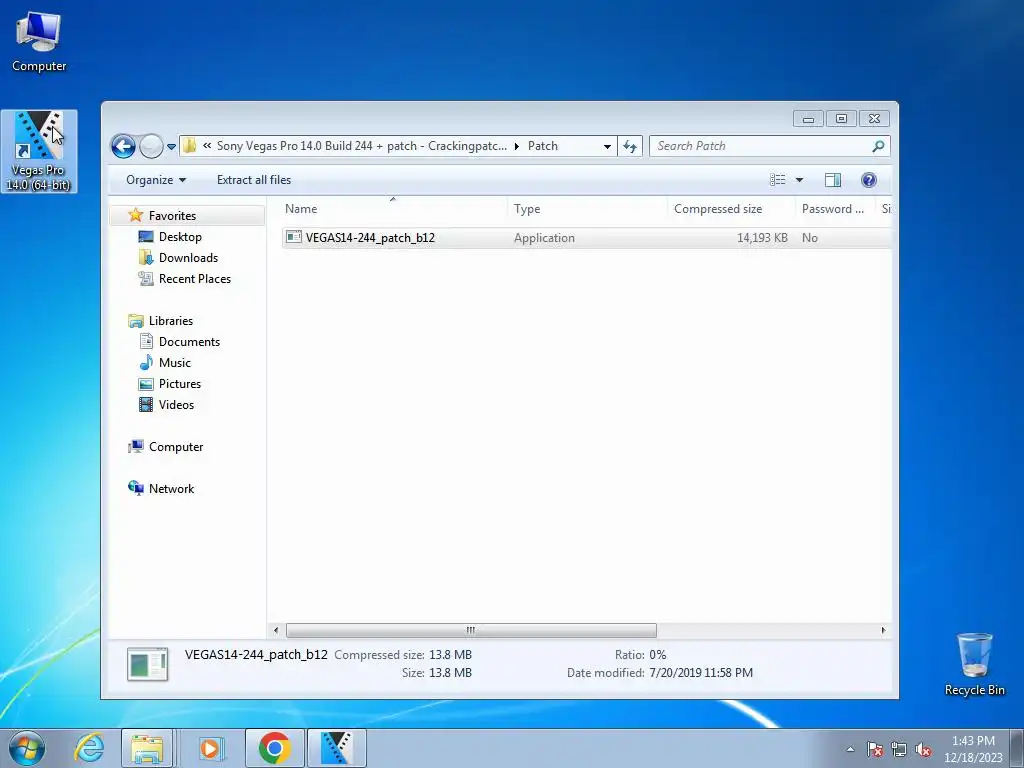The width and height of the screenshot is (1024, 768).
Task: Open Explorer help question mark
Action: tap(869, 180)
